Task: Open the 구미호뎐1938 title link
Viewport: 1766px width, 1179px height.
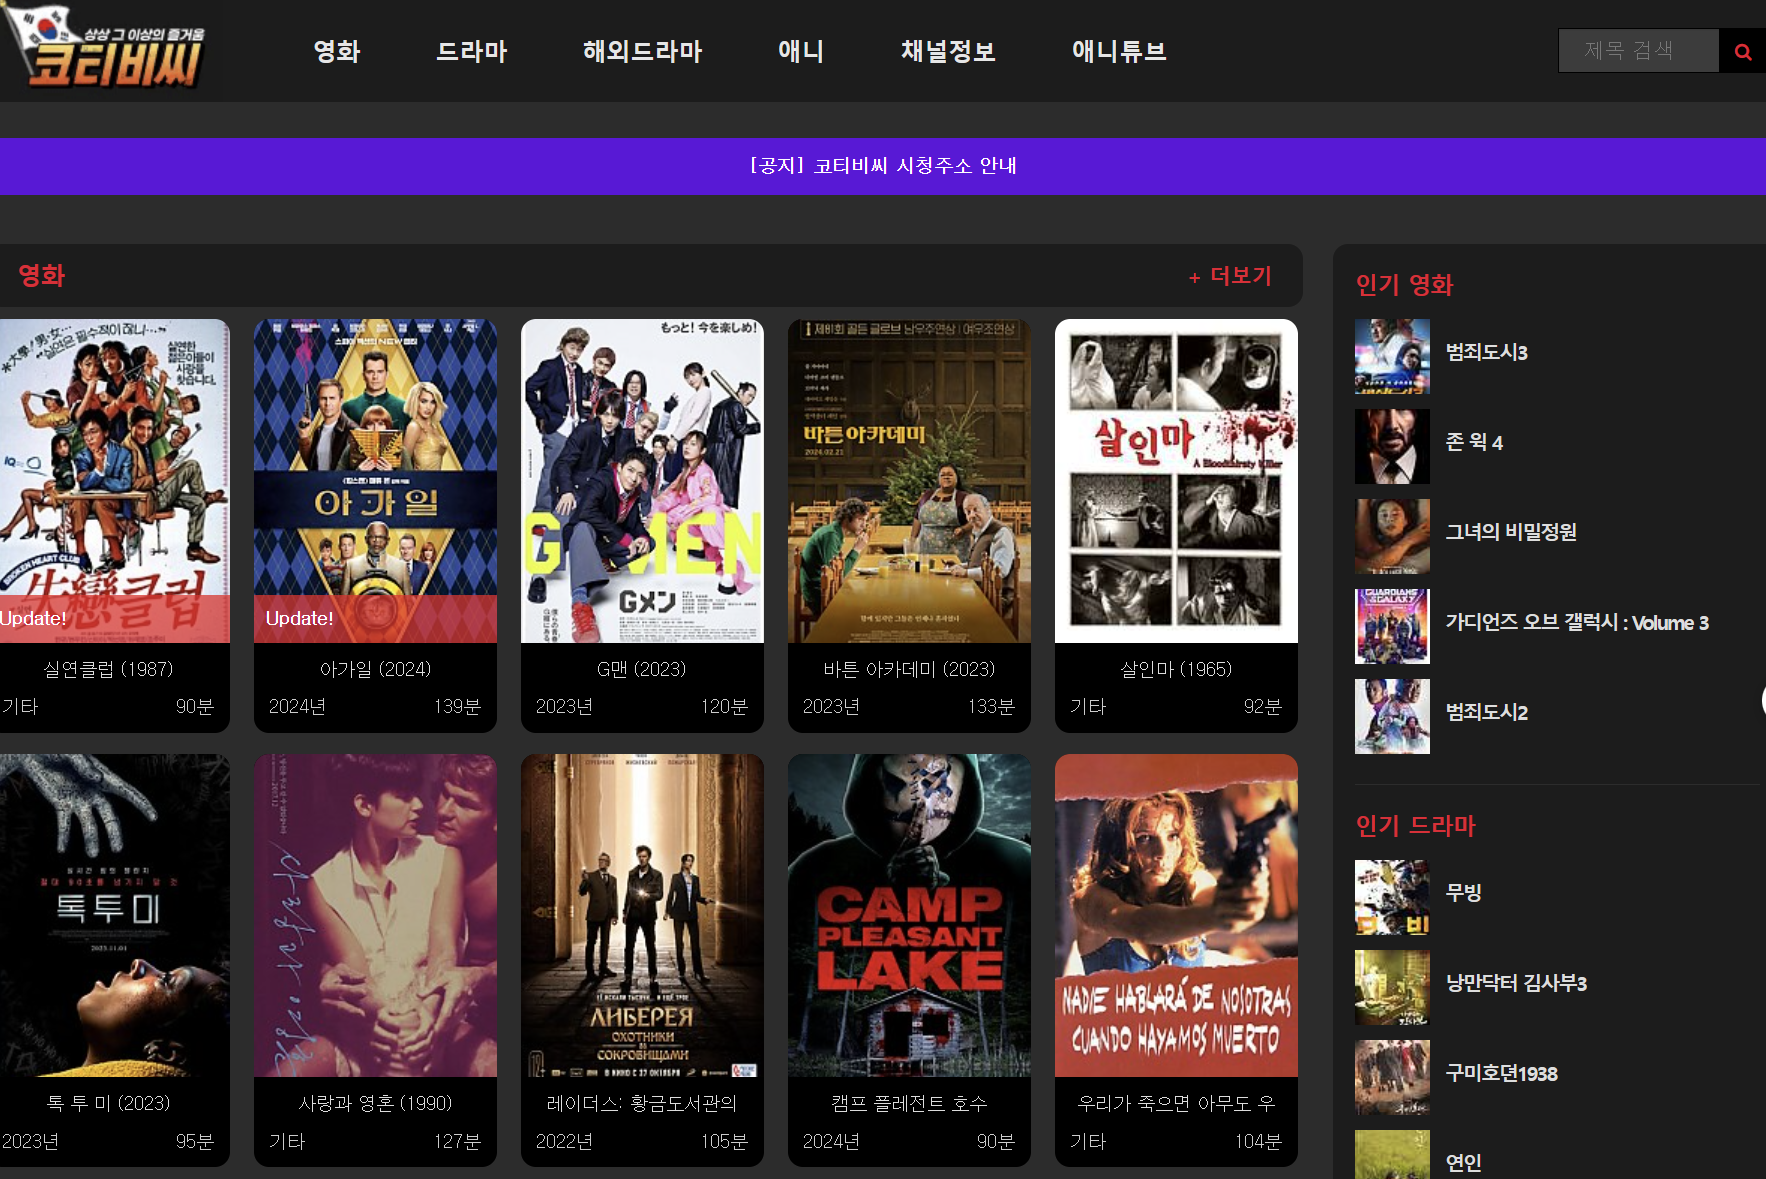Action: 1502,1073
